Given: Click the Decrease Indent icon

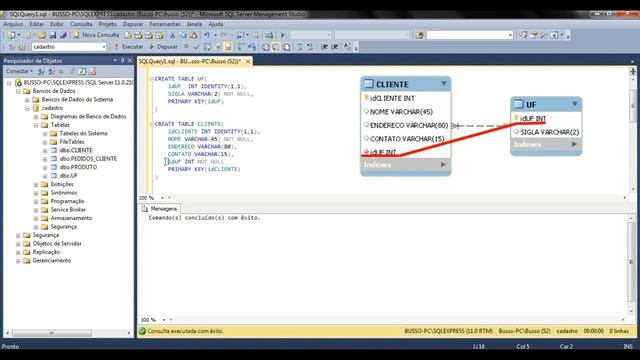Looking at the screenshot, I should (324, 47).
